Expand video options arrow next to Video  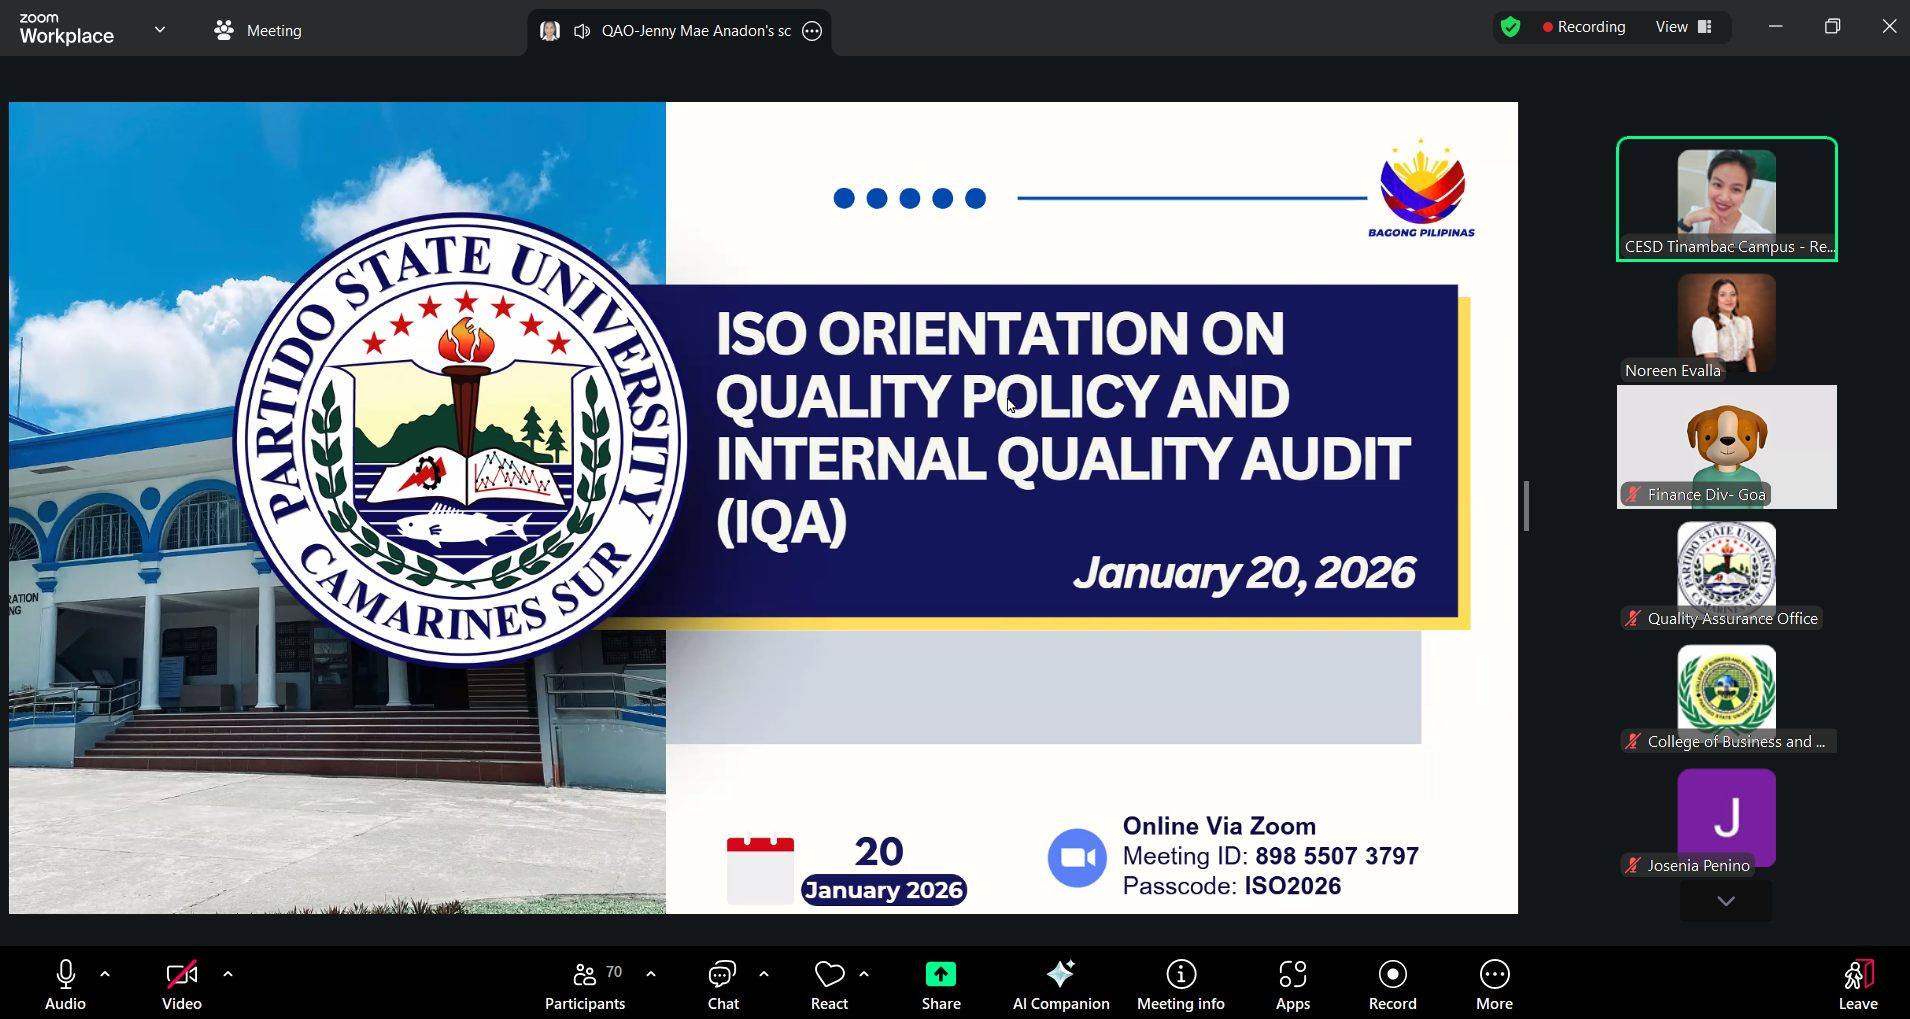tap(228, 973)
